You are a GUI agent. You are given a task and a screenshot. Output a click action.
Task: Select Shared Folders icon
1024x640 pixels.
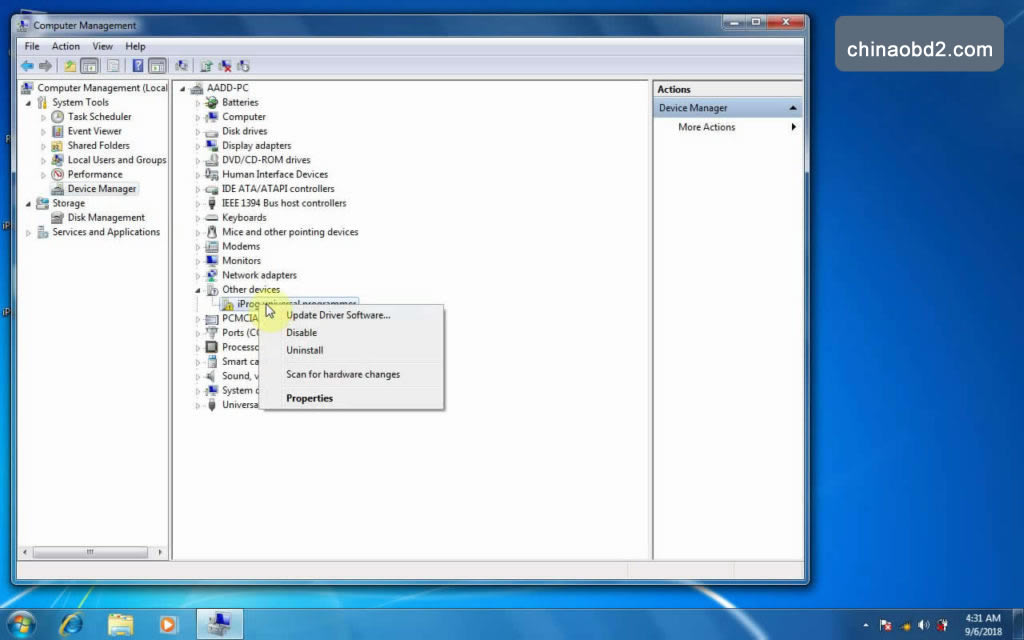pos(57,145)
